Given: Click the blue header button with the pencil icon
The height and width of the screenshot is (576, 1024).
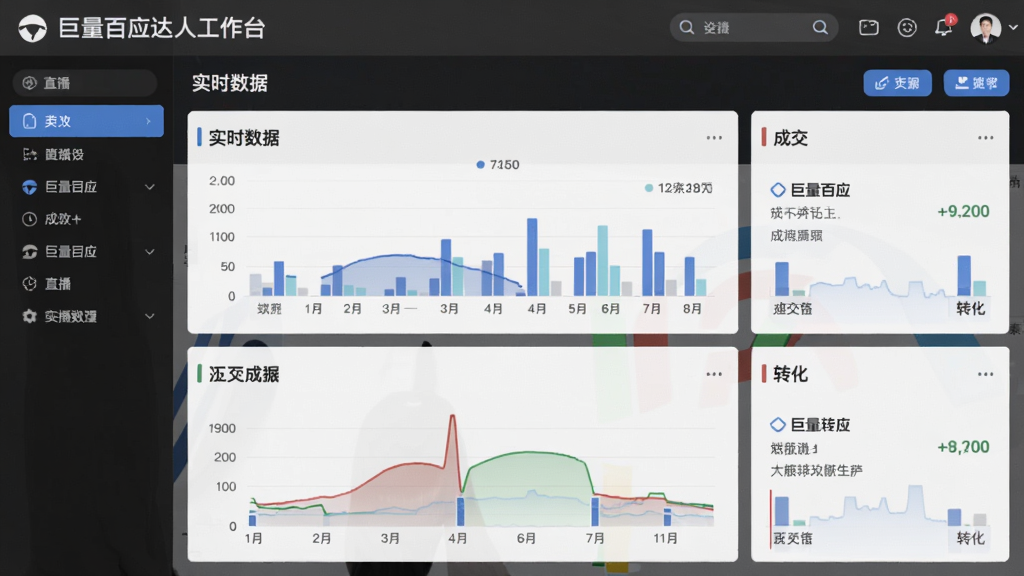Looking at the screenshot, I should click(897, 83).
